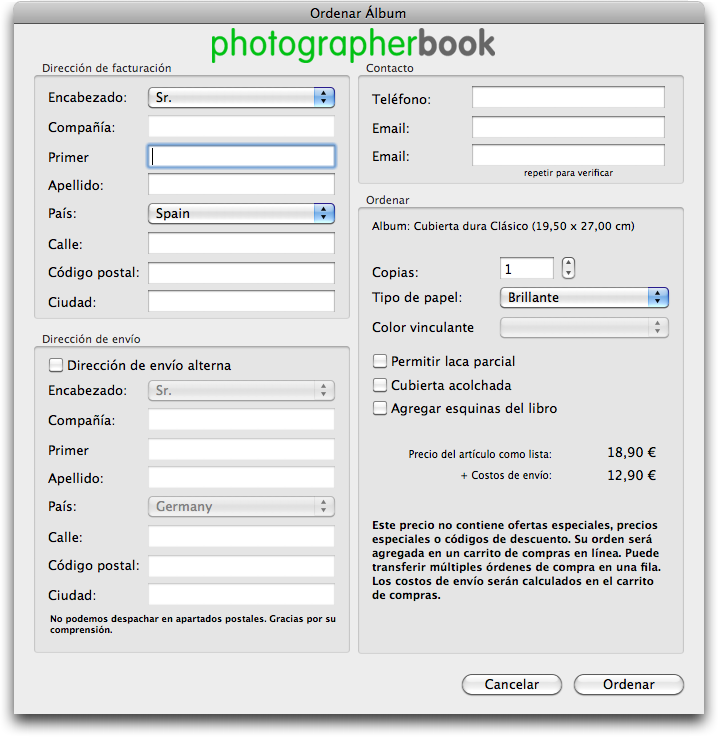This screenshot has width=718, height=737.
Task: Check the Cubierta acolchada option
Action: point(380,385)
